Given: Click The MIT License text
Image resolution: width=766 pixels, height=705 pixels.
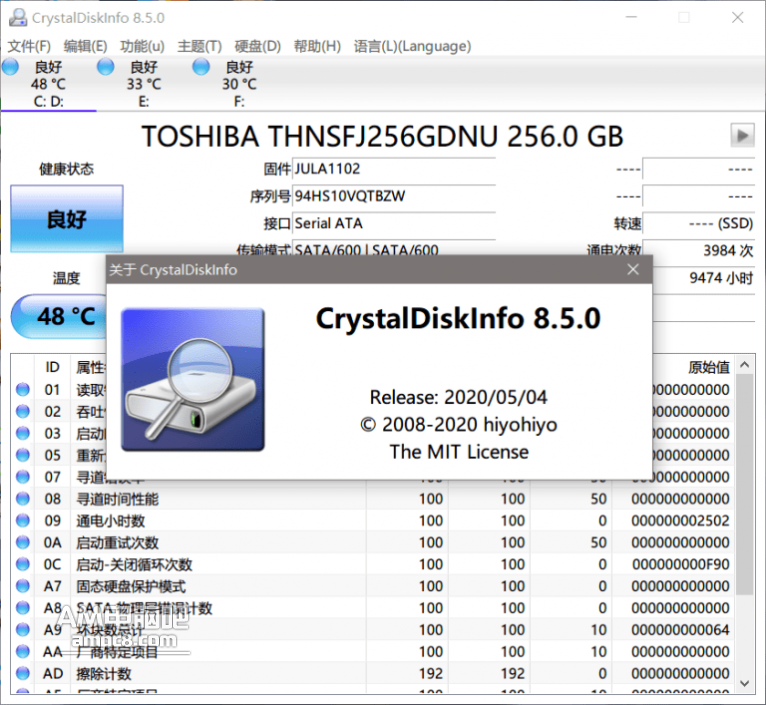Looking at the screenshot, I should tap(459, 452).
